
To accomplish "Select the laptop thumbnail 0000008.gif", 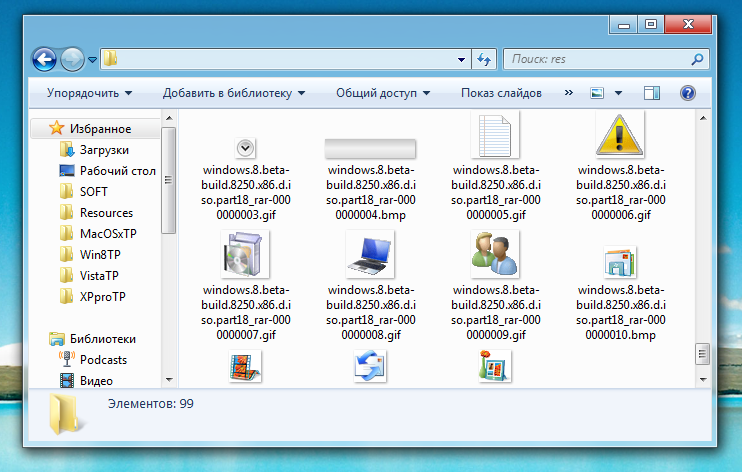I will (x=370, y=254).
